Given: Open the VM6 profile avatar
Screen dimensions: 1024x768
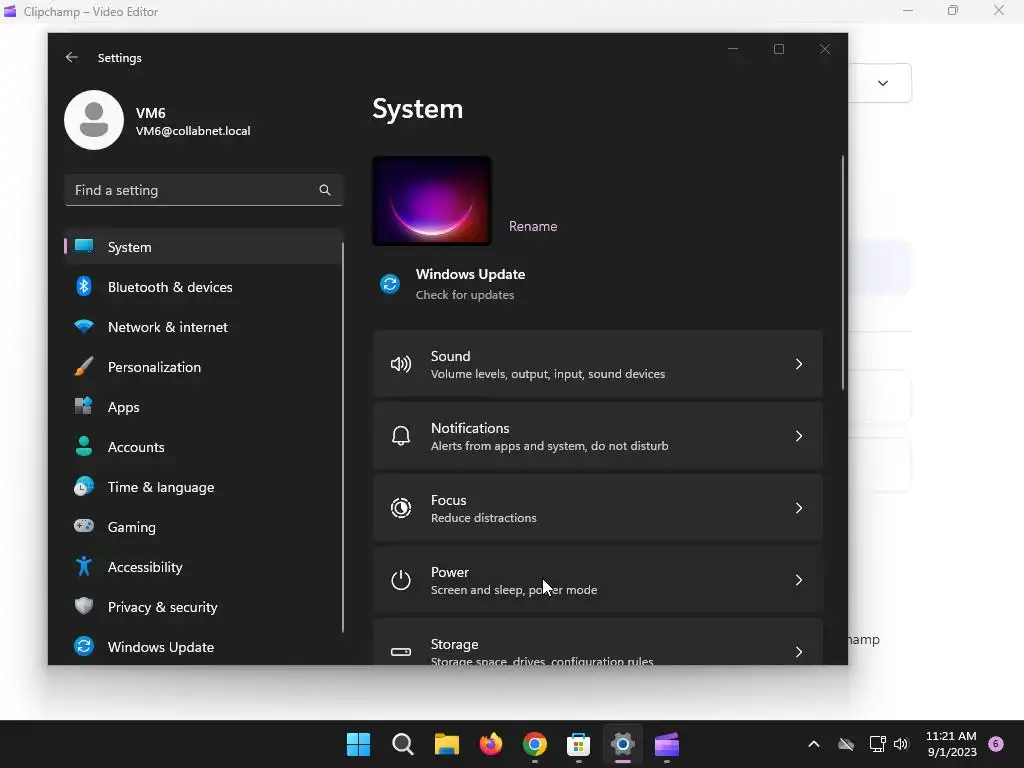Looking at the screenshot, I should [94, 120].
